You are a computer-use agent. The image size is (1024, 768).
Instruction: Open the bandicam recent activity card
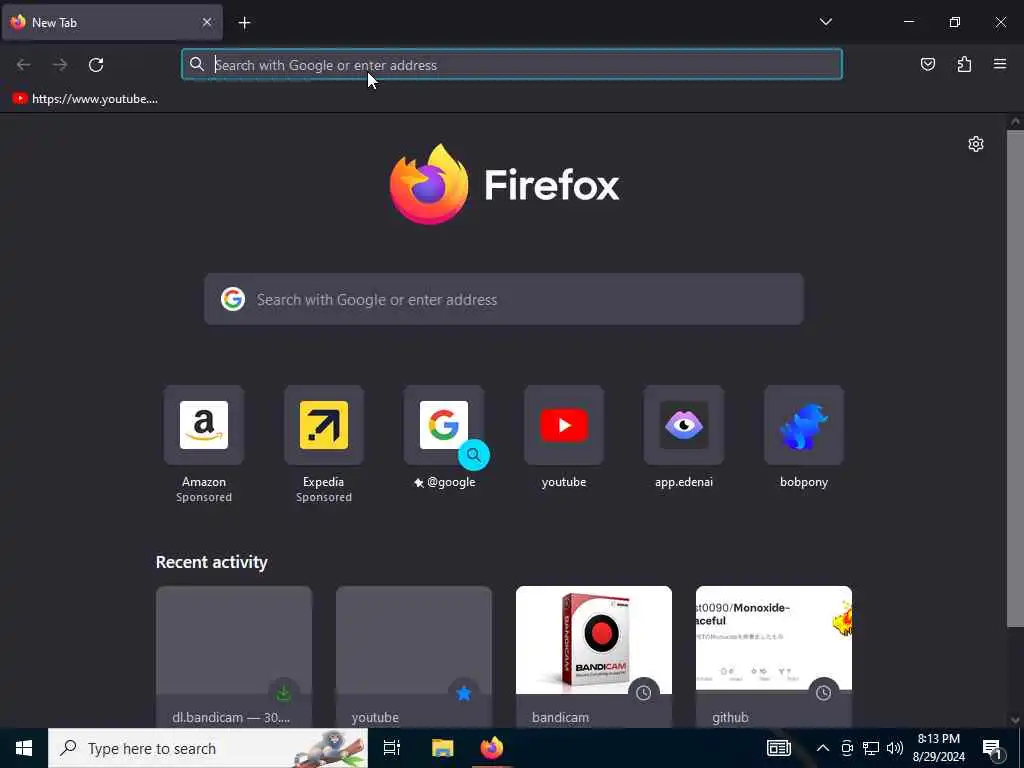tap(594, 656)
